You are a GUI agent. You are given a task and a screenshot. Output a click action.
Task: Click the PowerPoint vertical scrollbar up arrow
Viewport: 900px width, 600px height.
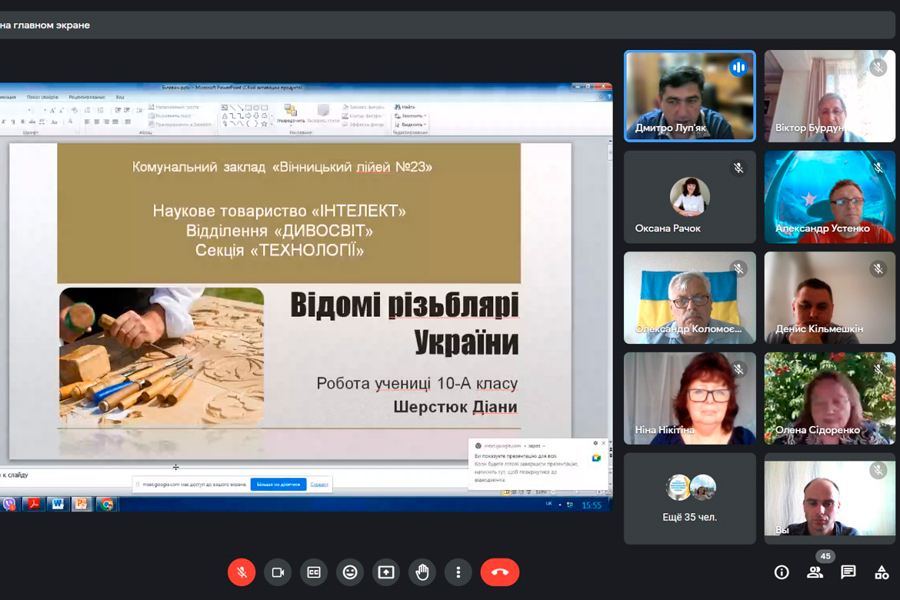pos(609,142)
